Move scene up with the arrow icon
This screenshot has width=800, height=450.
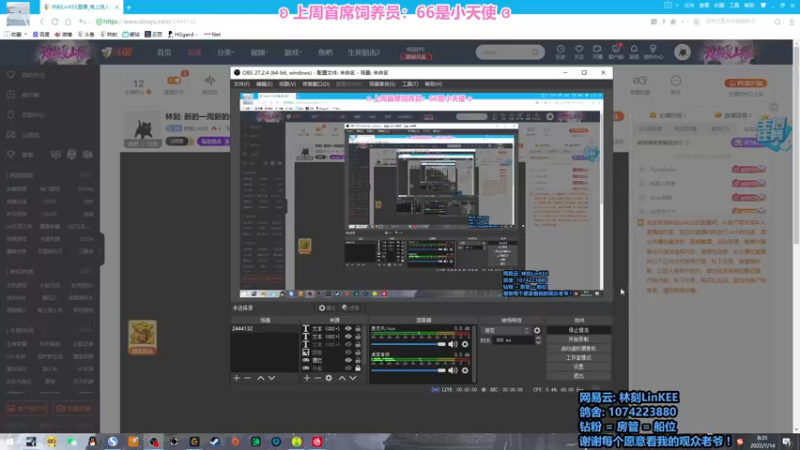[x=261, y=378]
